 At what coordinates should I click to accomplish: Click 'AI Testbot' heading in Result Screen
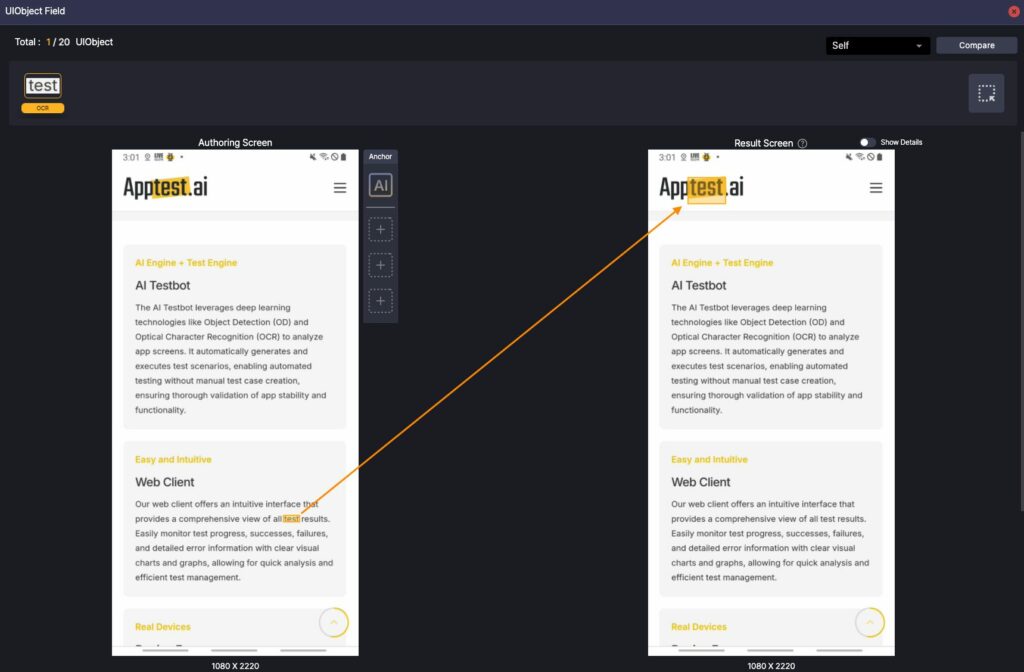[x=699, y=285]
